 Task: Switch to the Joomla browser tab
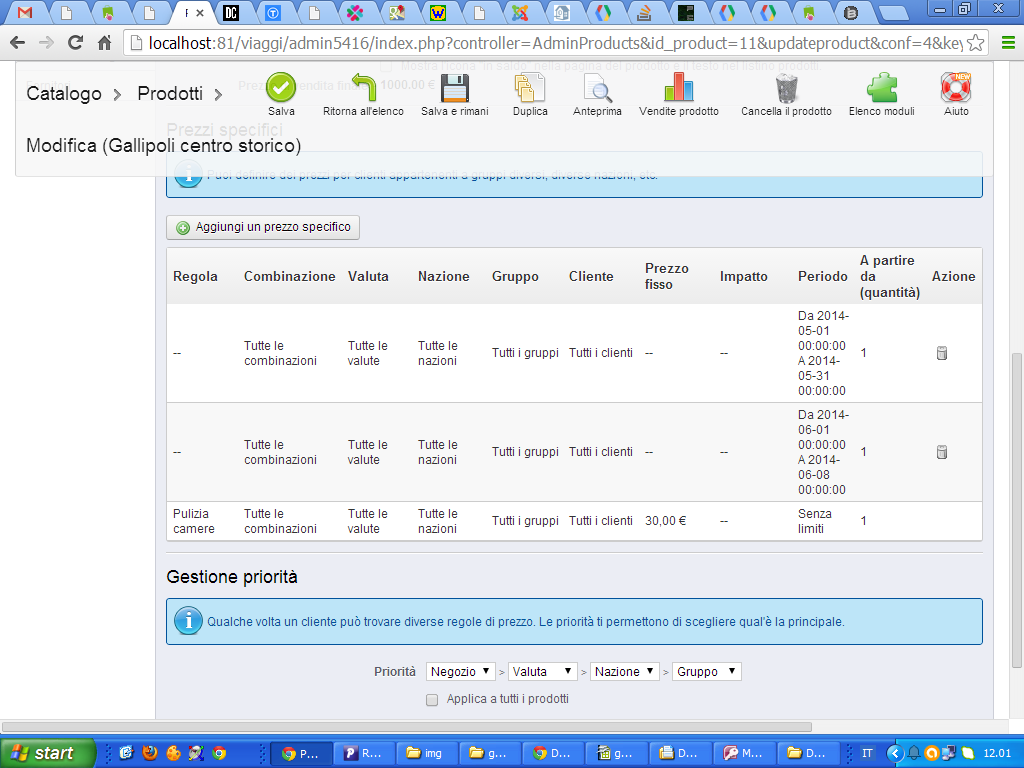[520, 12]
